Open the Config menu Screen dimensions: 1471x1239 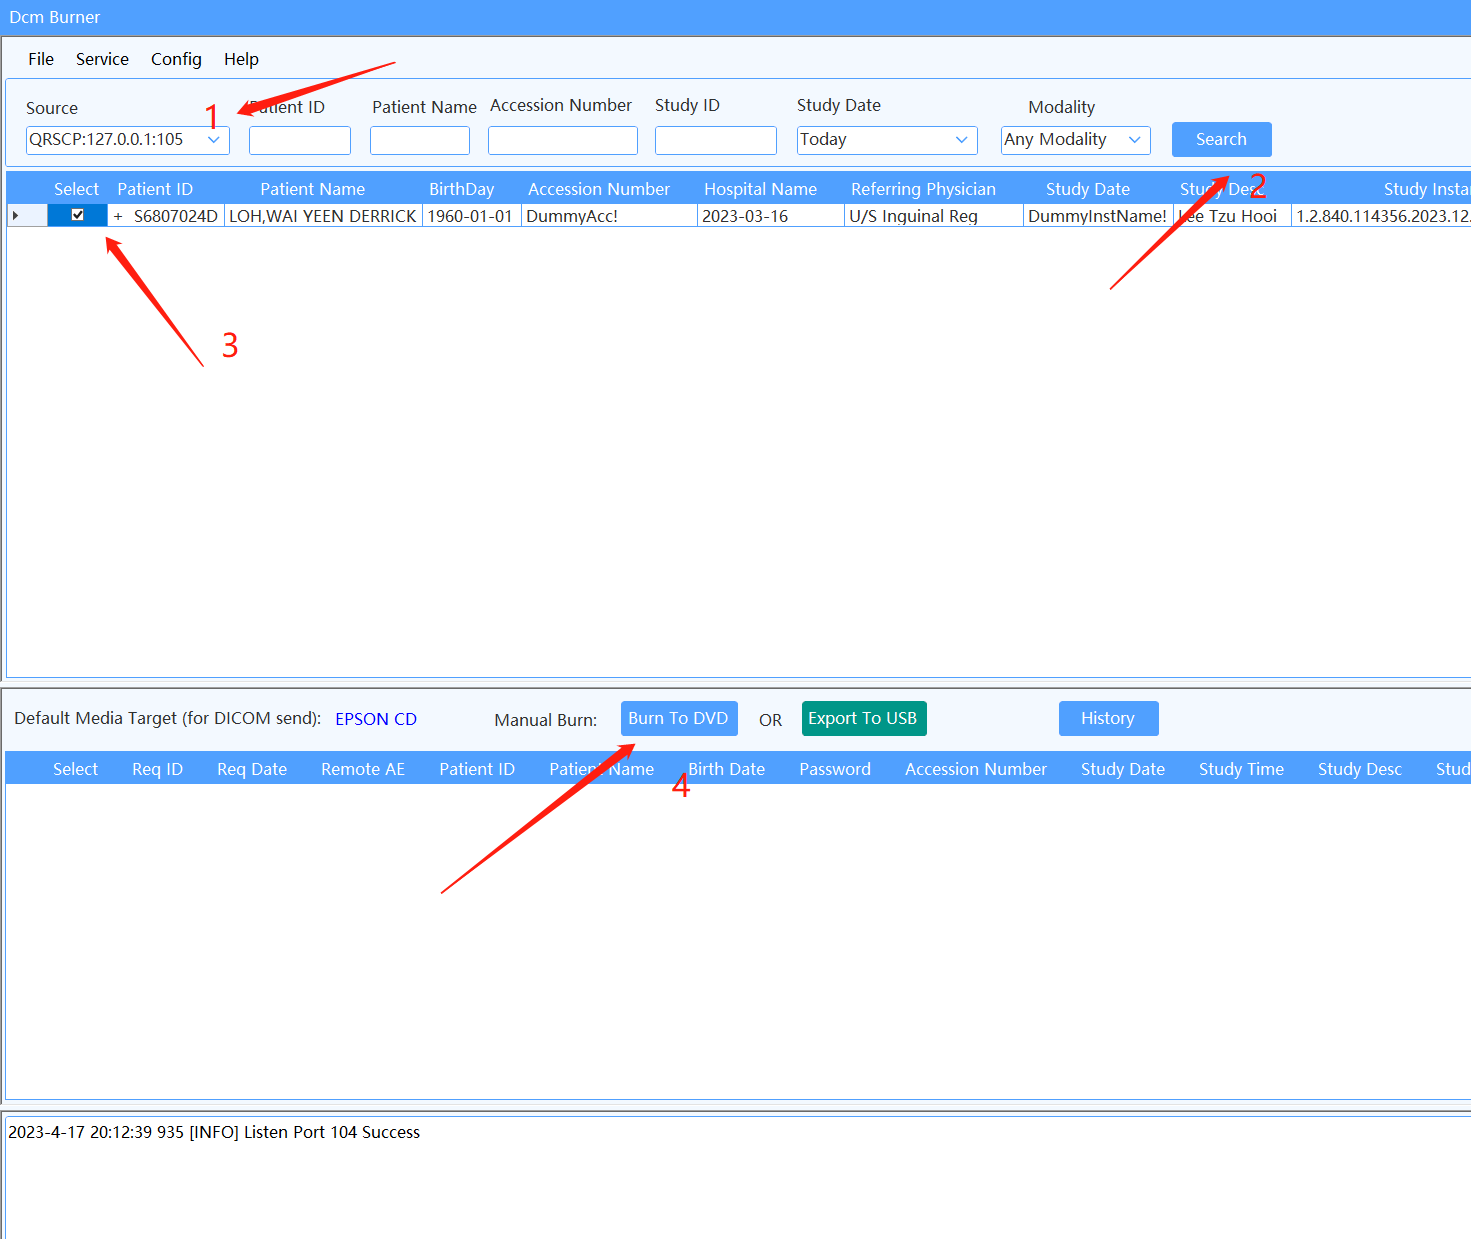(176, 59)
